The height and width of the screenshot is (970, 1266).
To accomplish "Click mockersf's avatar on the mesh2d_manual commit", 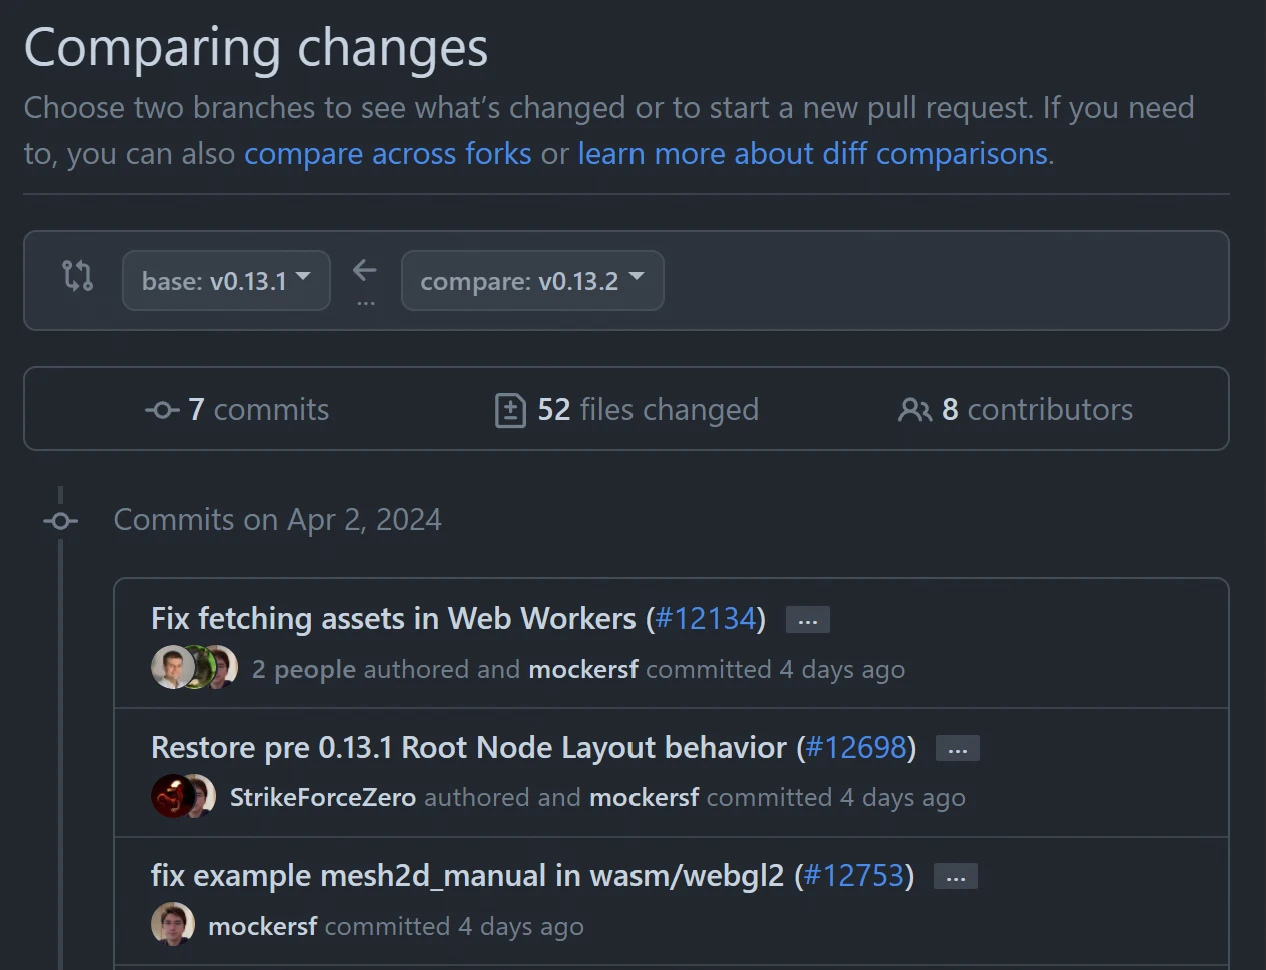I will tap(172, 924).
